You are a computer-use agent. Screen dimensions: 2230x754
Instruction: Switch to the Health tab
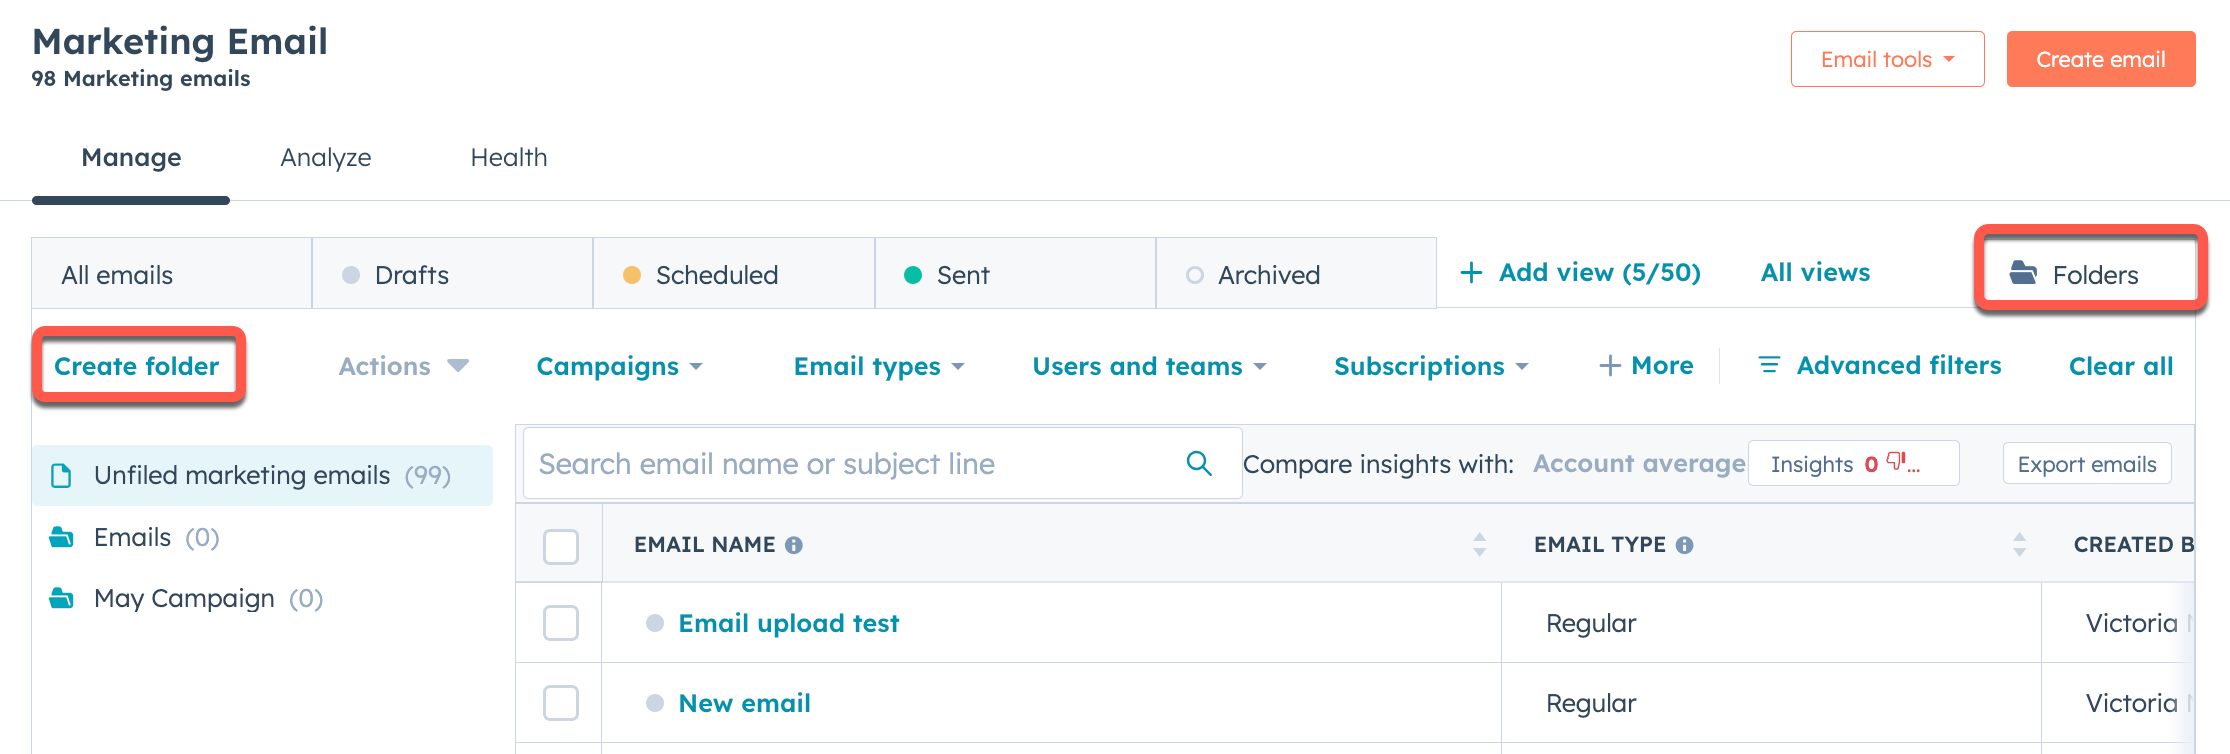tap(509, 158)
